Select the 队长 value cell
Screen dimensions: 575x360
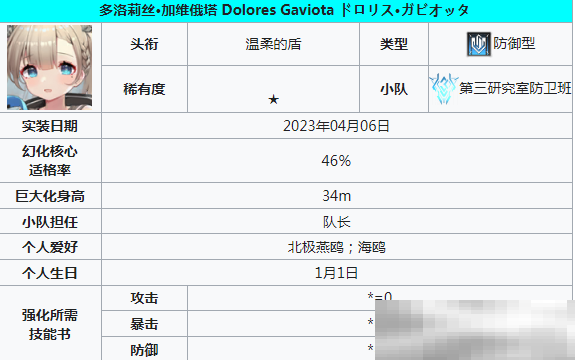pos(337,222)
